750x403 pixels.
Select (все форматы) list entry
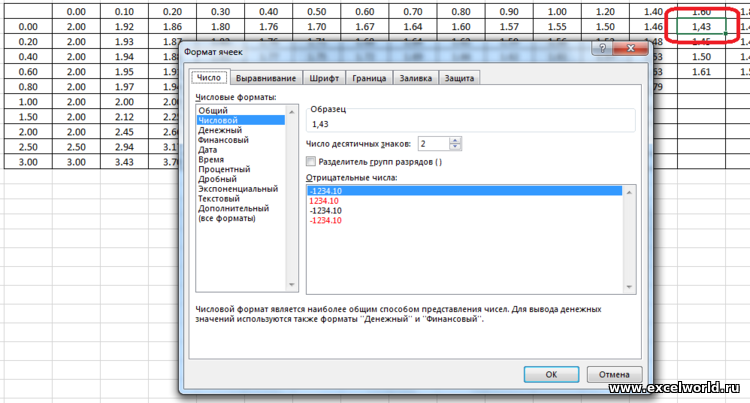[227, 218]
